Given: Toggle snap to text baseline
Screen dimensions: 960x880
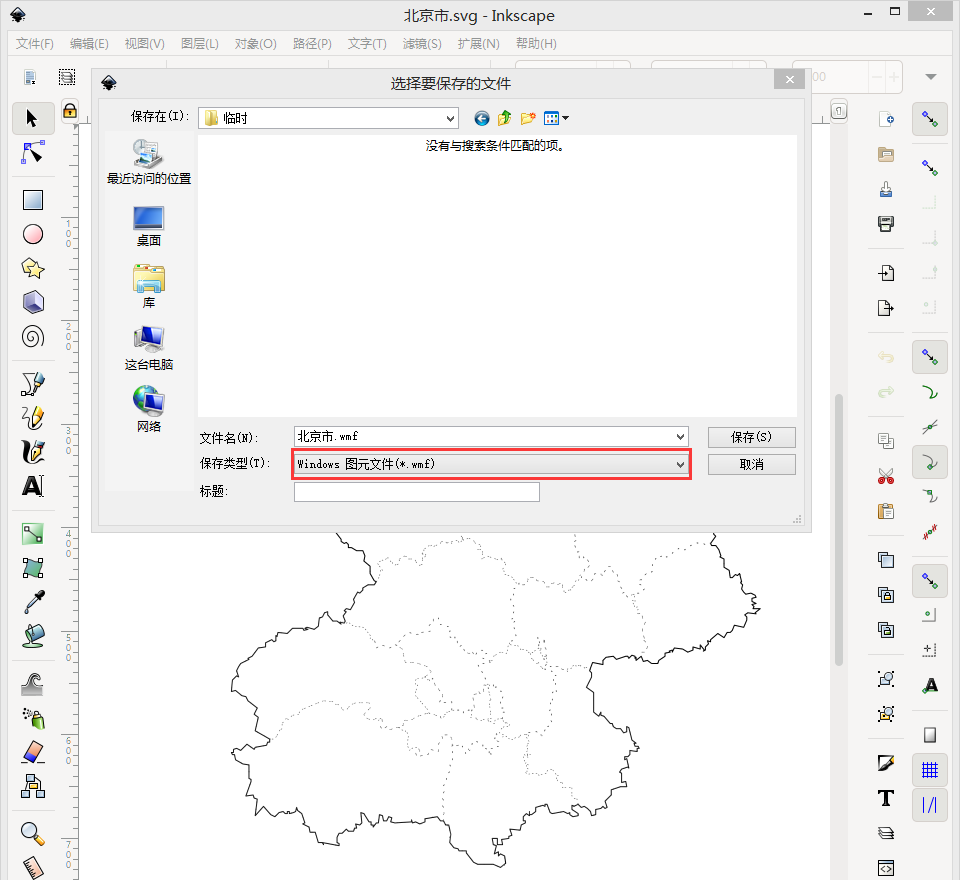Looking at the screenshot, I should (x=929, y=685).
